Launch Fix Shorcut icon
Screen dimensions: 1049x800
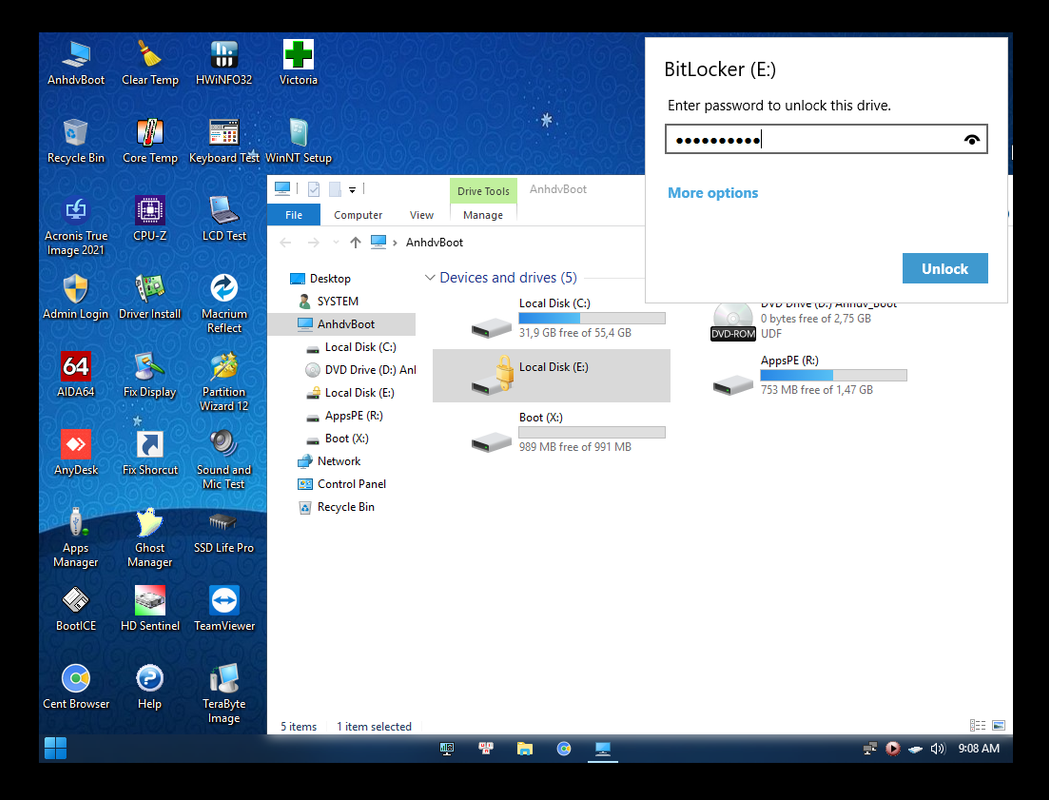tap(150, 454)
